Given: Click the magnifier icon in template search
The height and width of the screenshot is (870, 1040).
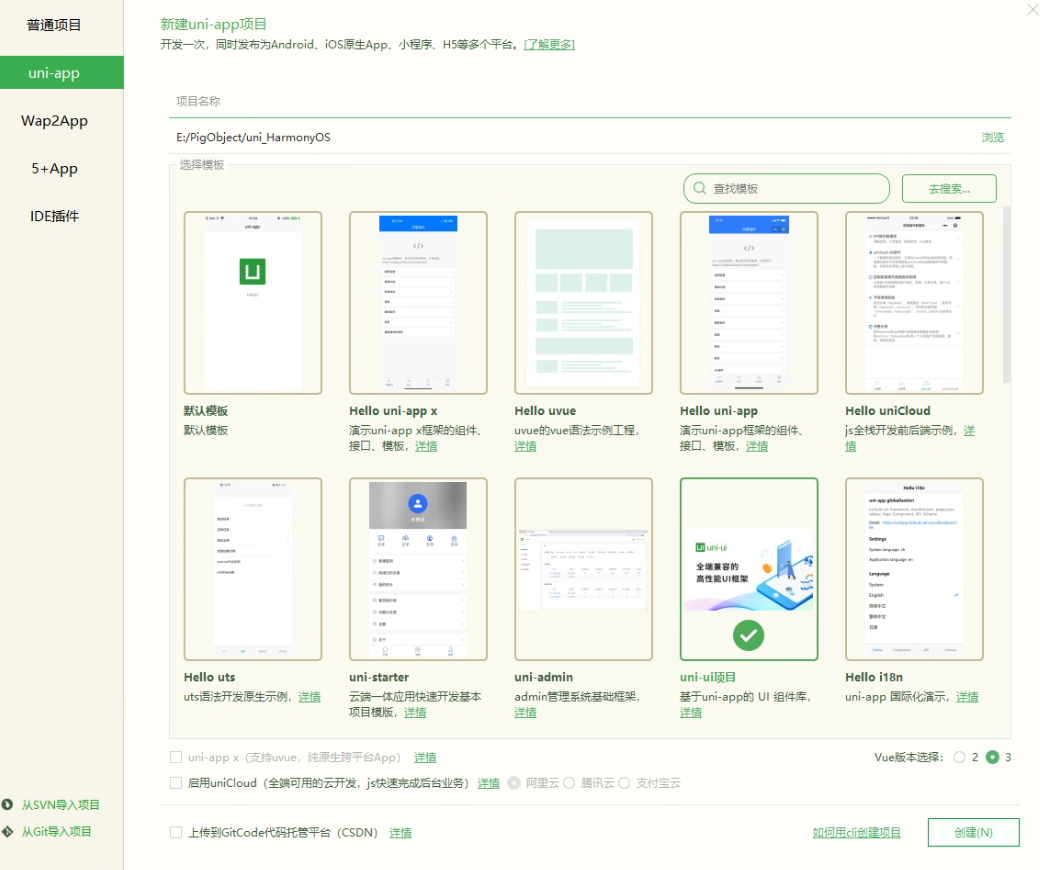Looking at the screenshot, I should click(x=699, y=188).
